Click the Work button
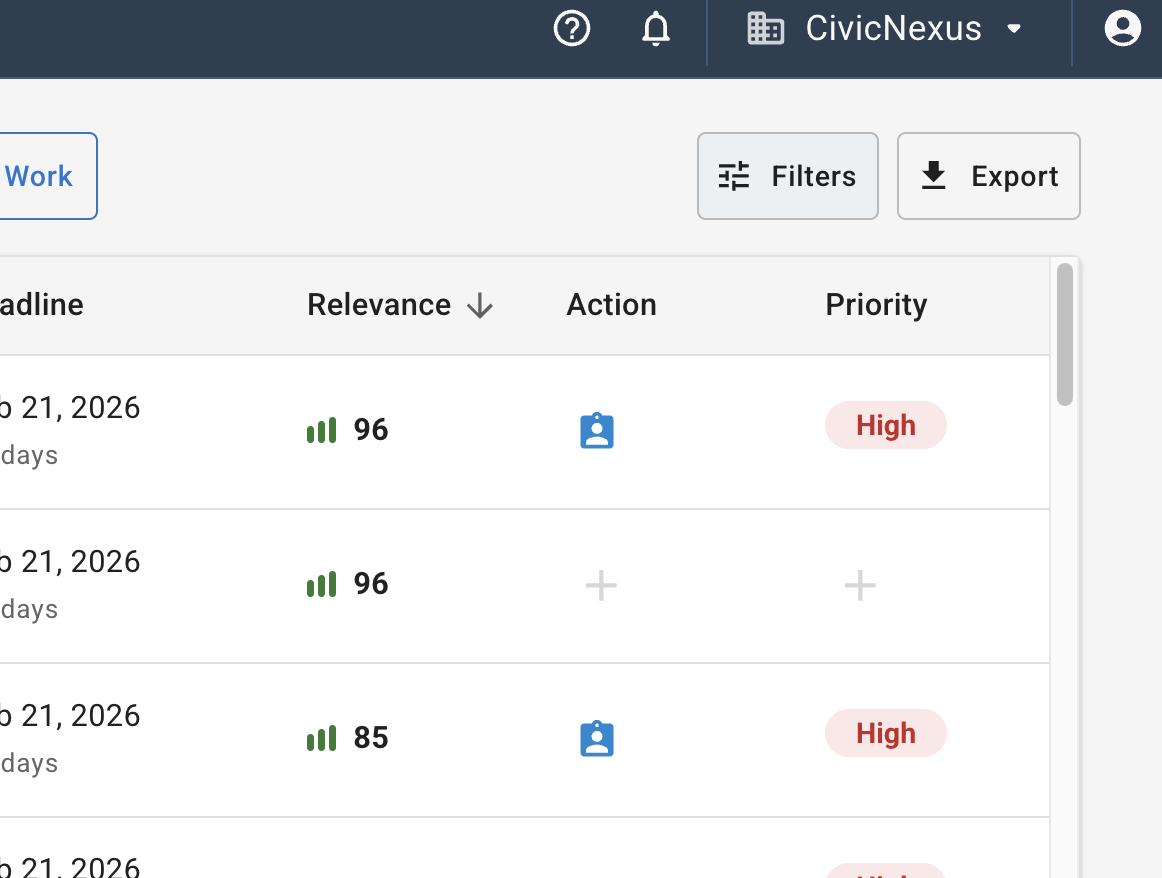 click(x=40, y=176)
